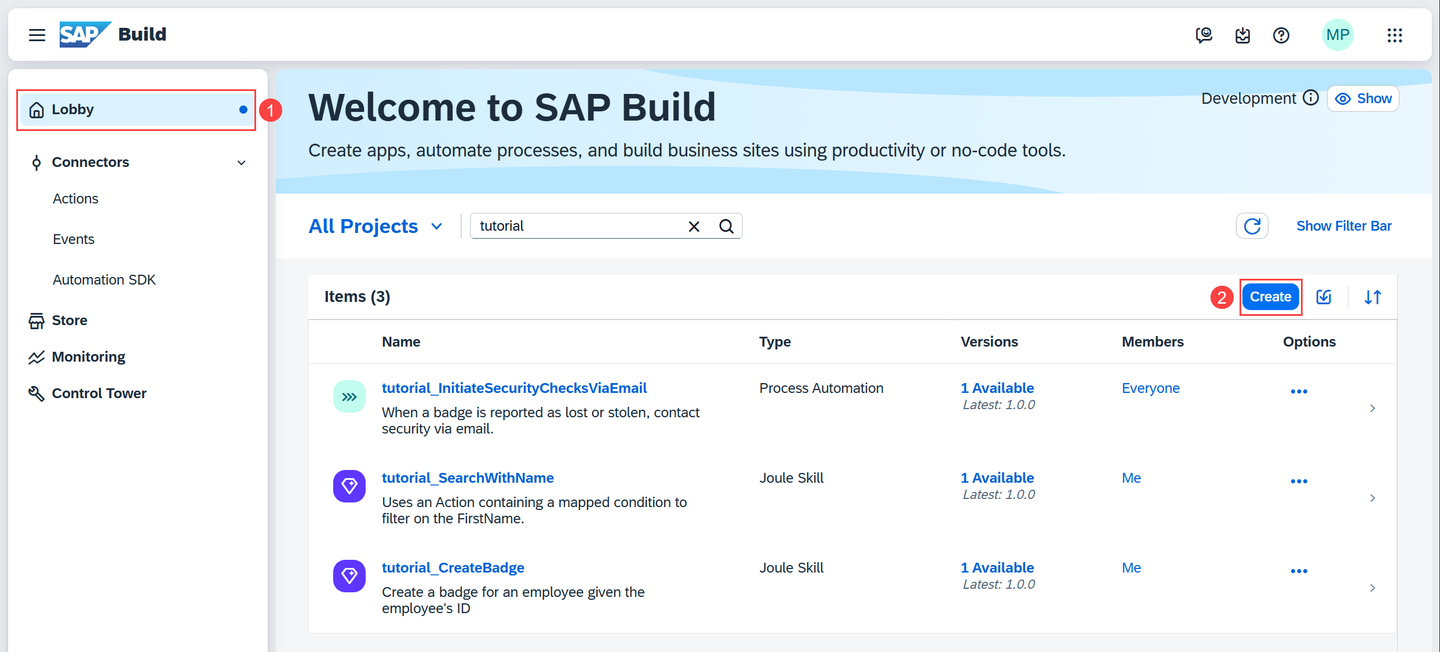
Task: Open options for tutorial_InitiateSecurityChecksViaEmail
Action: [x=1299, y=392]
